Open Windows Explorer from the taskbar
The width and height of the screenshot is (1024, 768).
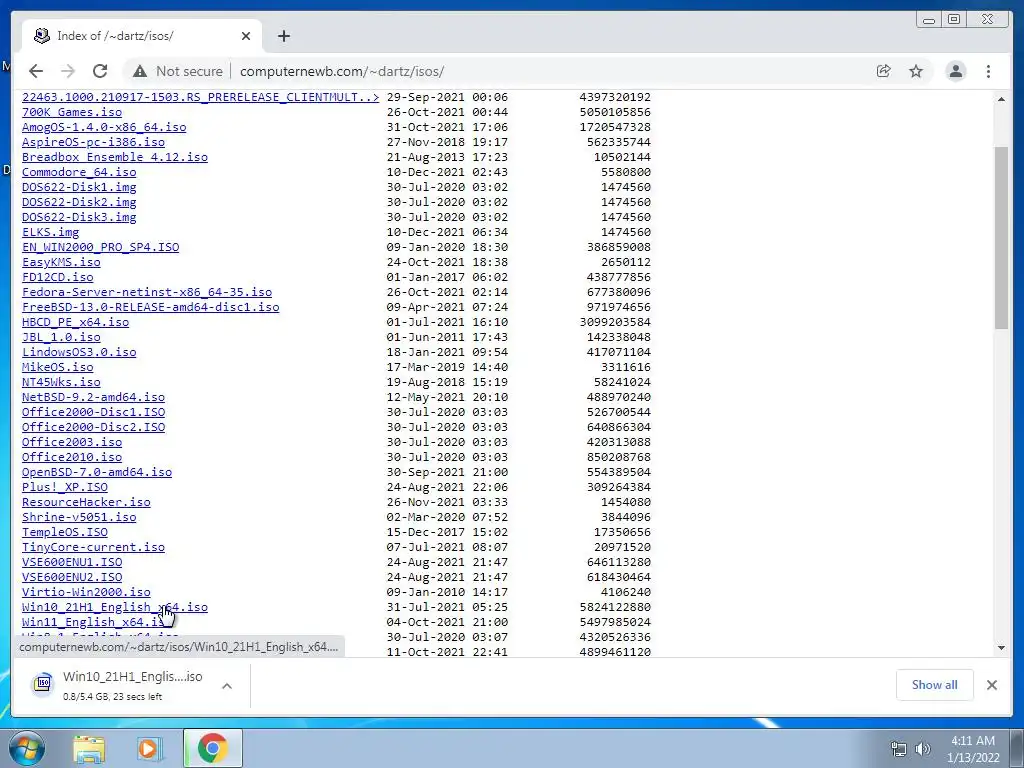[x=89, y=748]
